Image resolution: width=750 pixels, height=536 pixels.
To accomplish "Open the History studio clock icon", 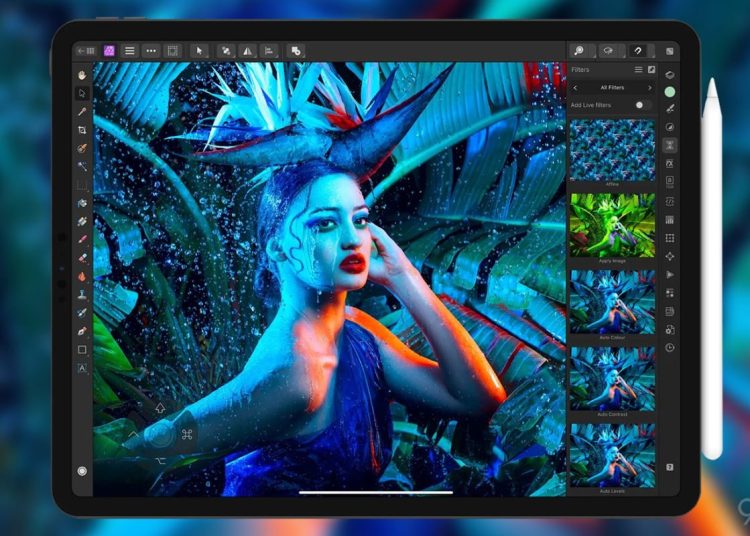I will (669, 348).
